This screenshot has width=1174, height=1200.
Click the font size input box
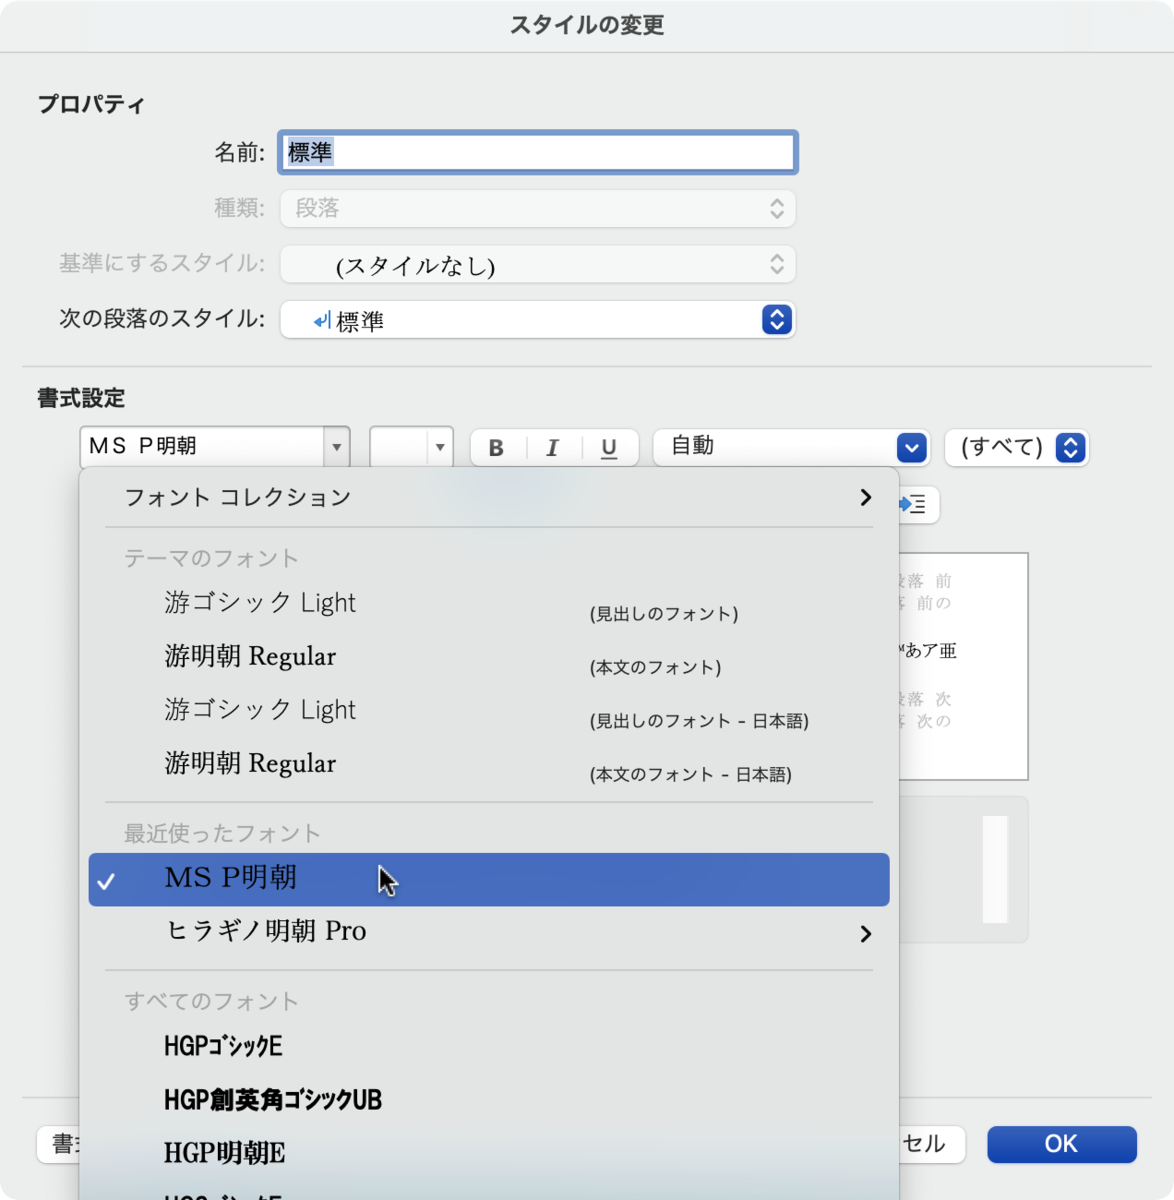click(399, 447)
